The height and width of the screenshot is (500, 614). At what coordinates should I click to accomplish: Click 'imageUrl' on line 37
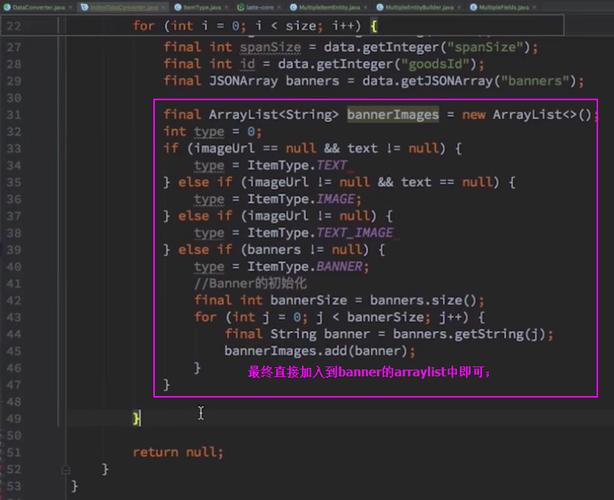pos(278,216)
